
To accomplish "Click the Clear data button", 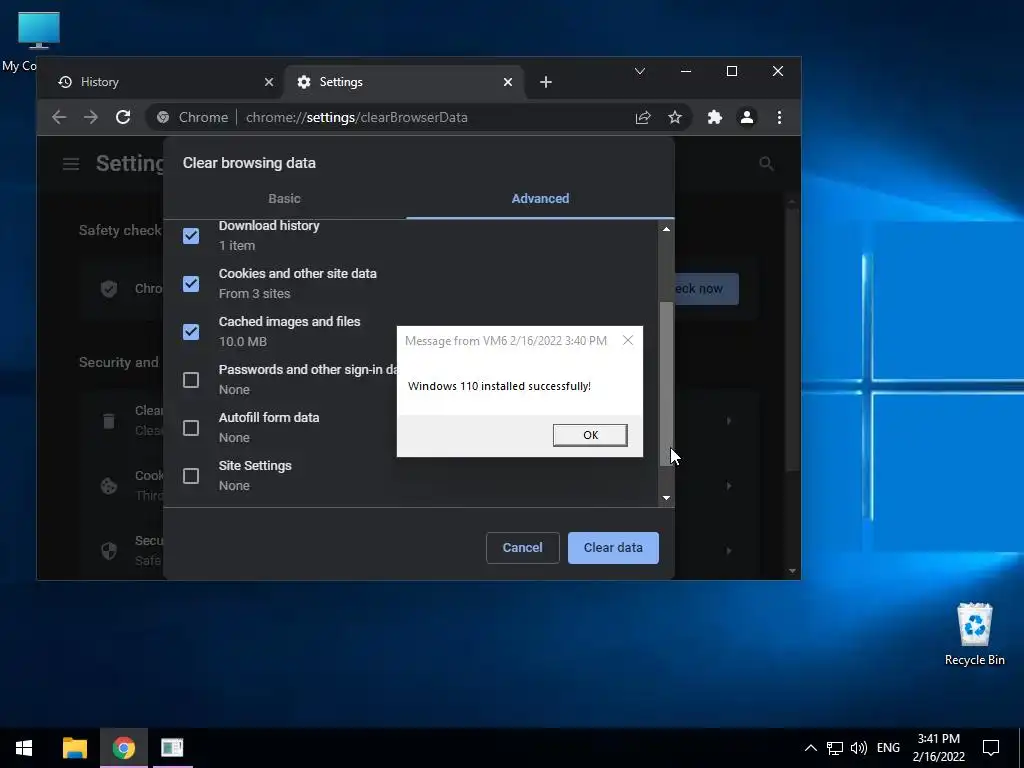I will click(613, 547).
